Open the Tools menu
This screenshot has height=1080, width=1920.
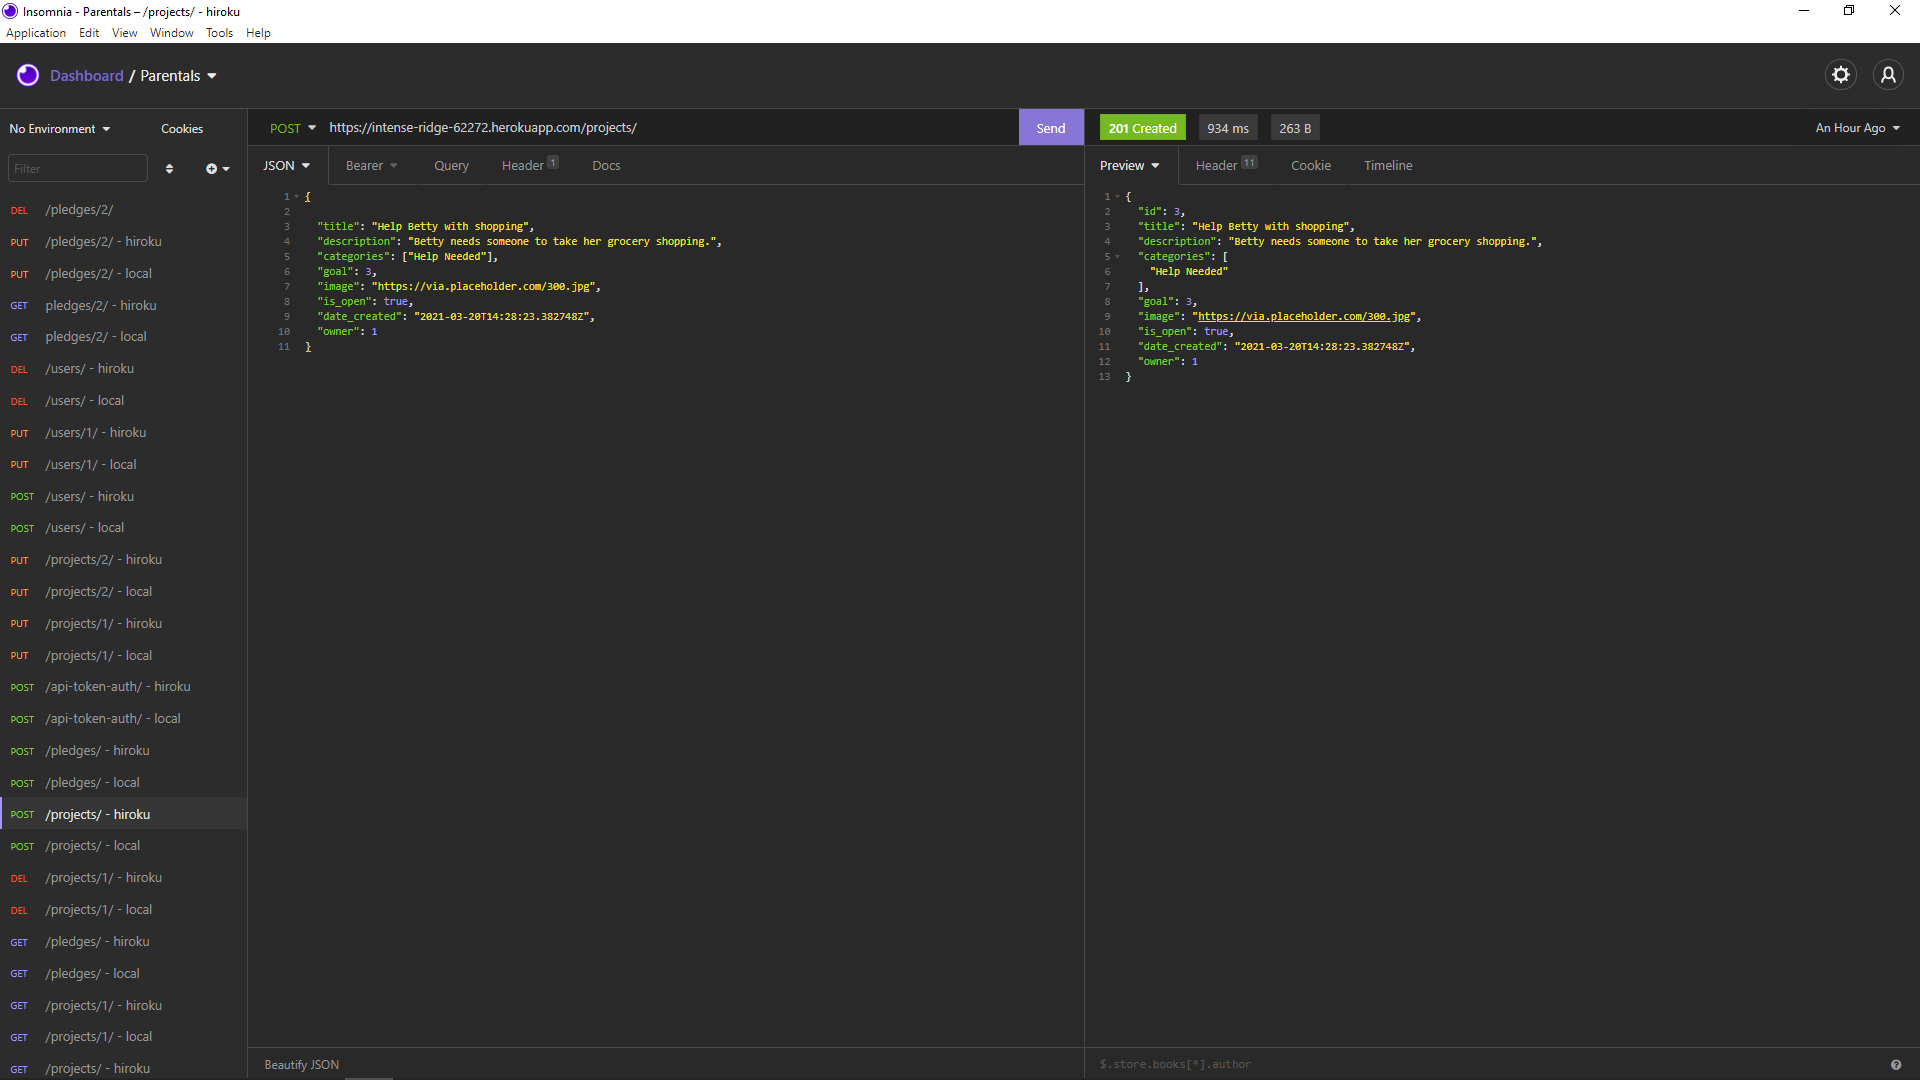[x=219, y=33]
